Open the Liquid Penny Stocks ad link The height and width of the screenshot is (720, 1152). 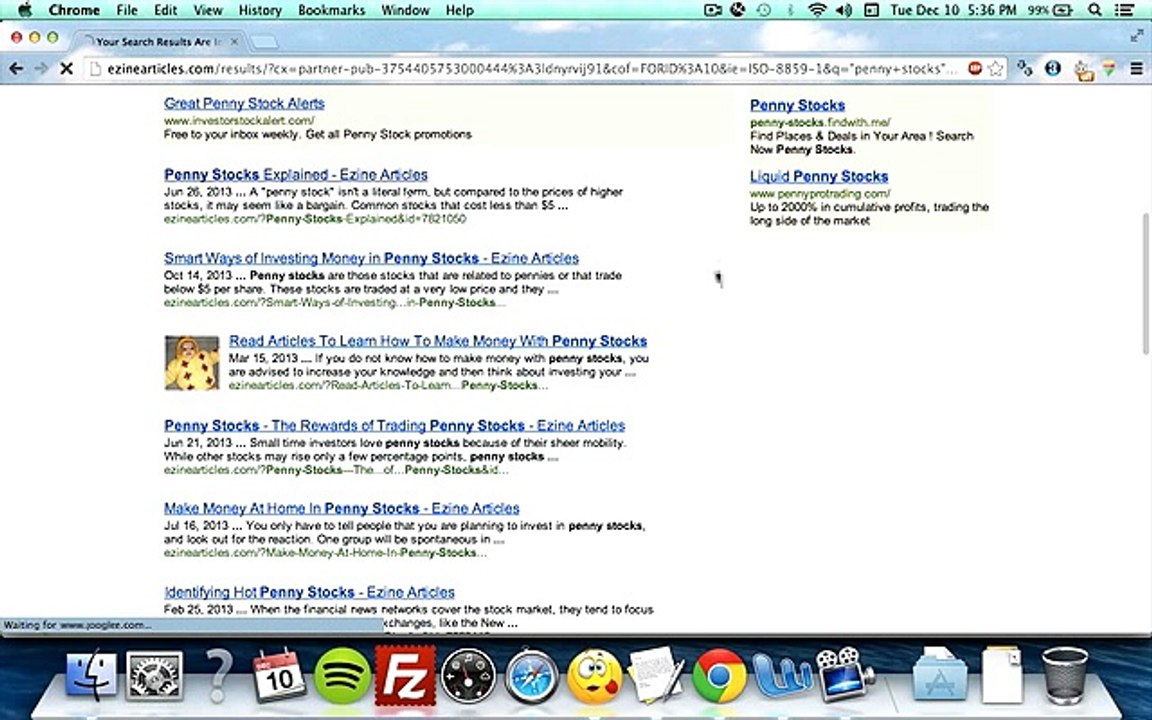tap(819, 176)
